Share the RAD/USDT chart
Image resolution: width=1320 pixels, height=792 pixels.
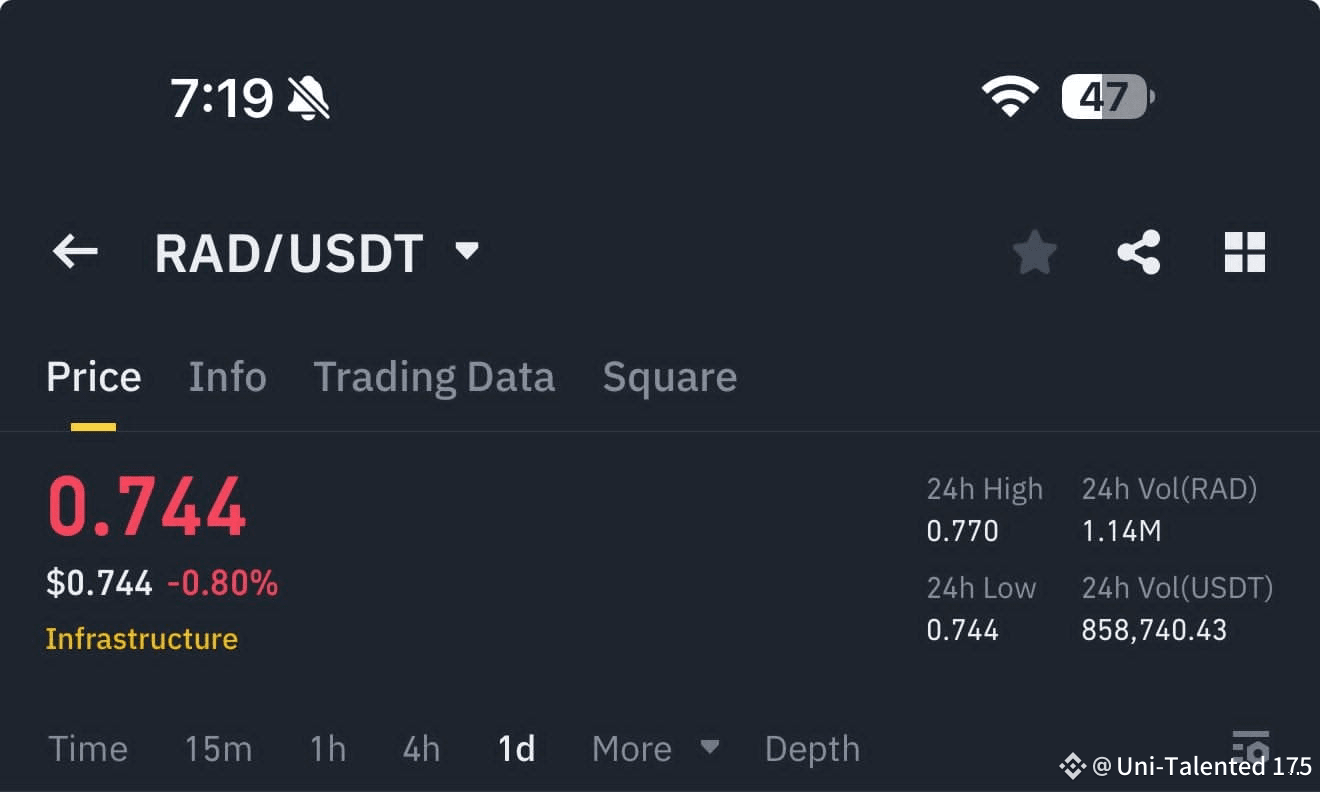[1139, 252]
